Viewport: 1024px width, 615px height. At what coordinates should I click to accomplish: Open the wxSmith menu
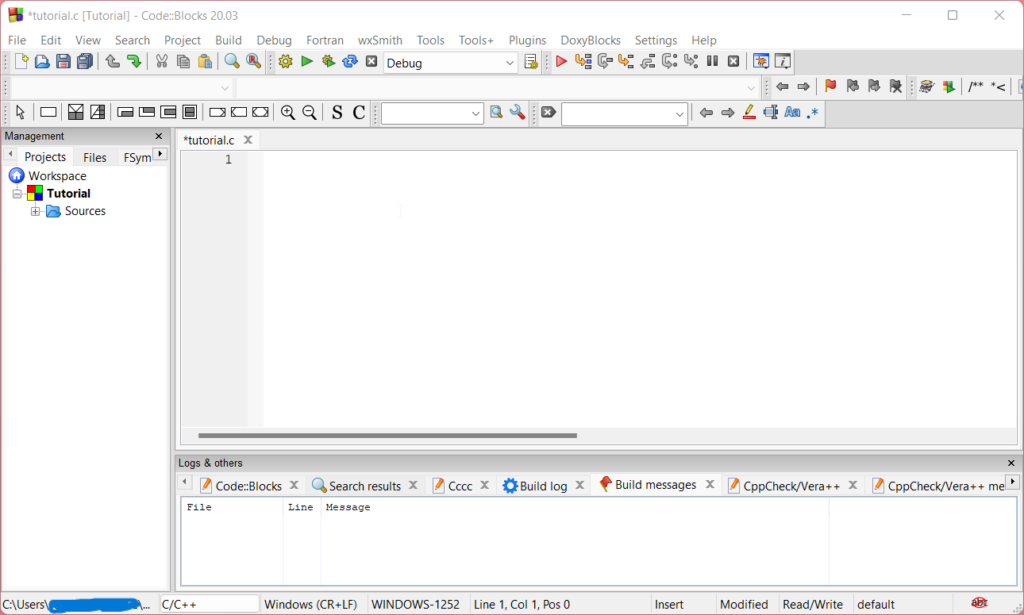tap(380, 40)
